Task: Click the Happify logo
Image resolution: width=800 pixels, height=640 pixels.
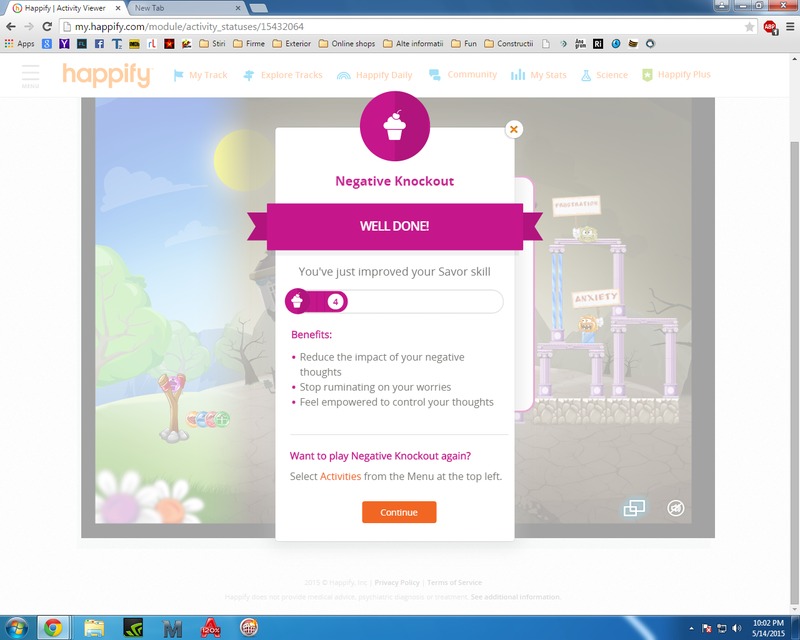Action: click(x=107, y=75)
